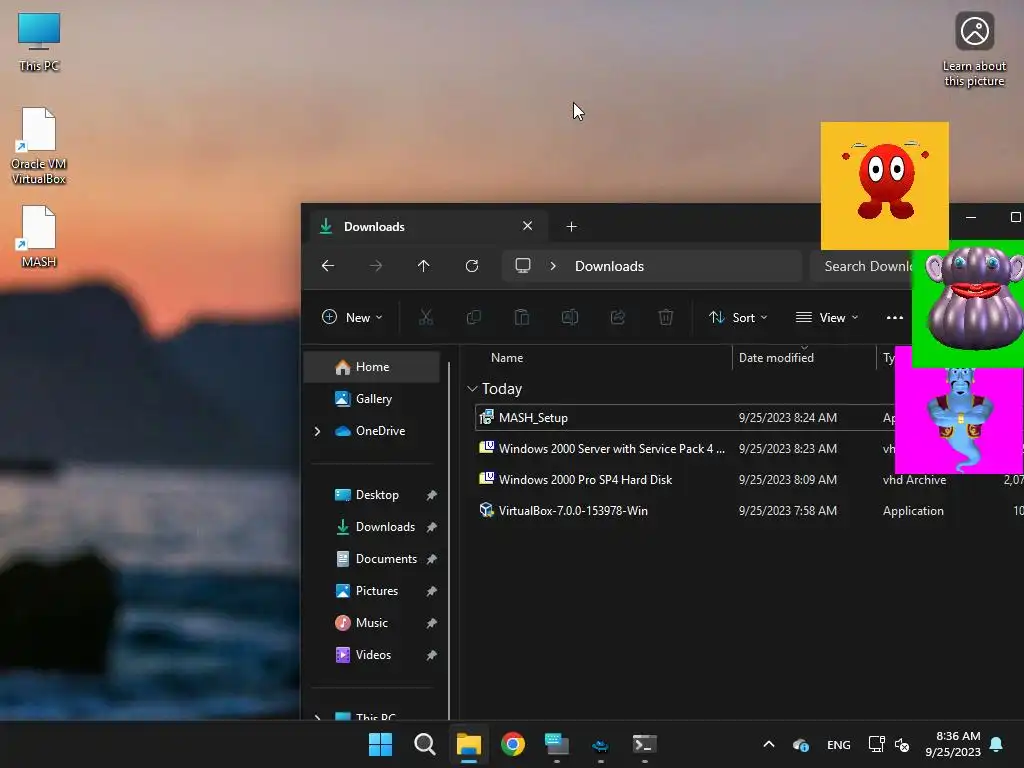Collapse the Today group

pos(472,389)
